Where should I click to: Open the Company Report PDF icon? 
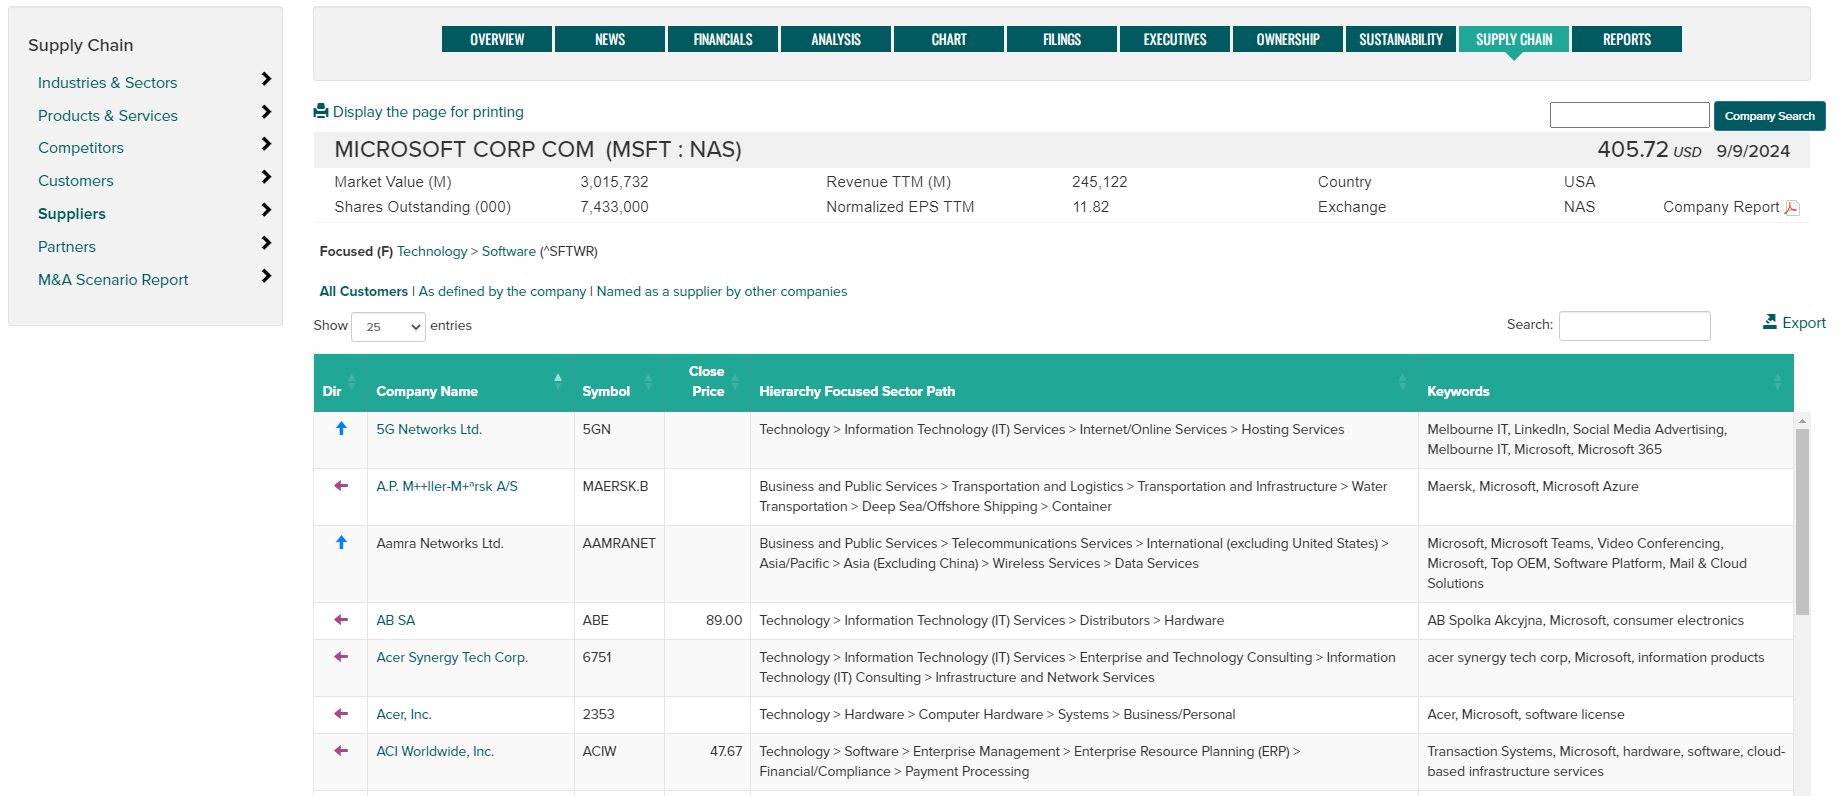[1792, 208]
